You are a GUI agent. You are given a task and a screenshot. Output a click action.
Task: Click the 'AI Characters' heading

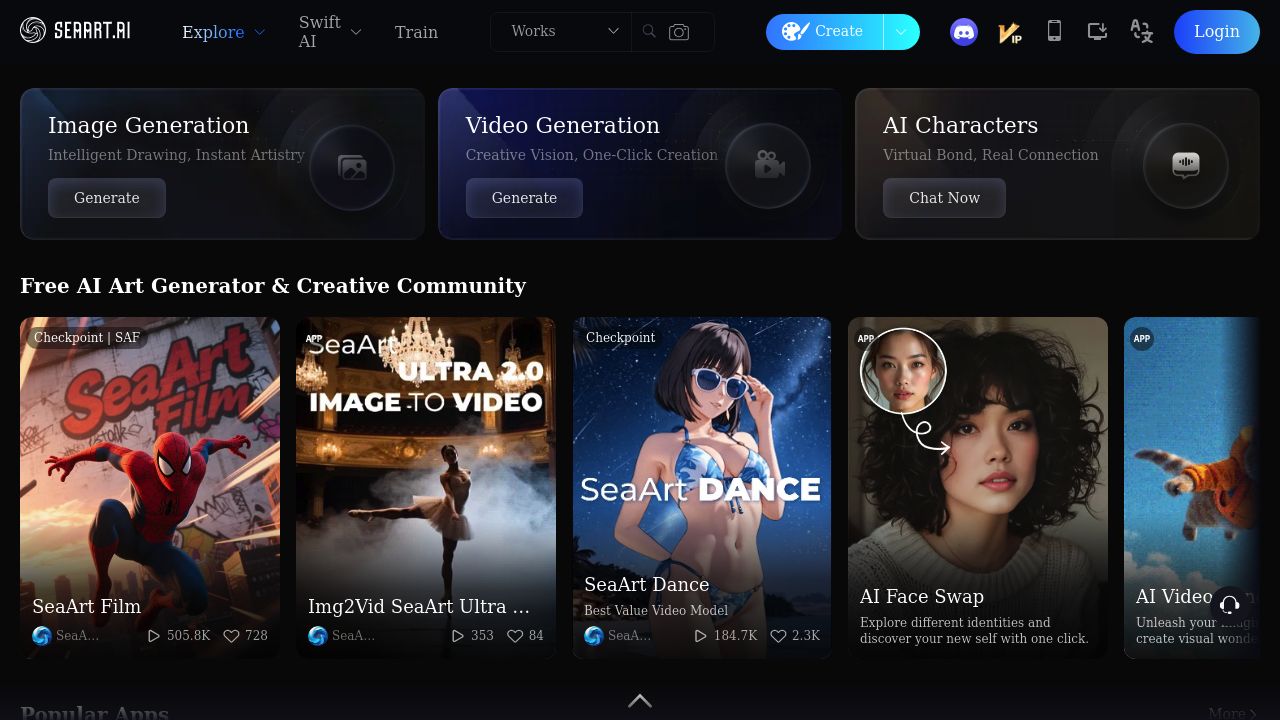click(x=961, y=125)
